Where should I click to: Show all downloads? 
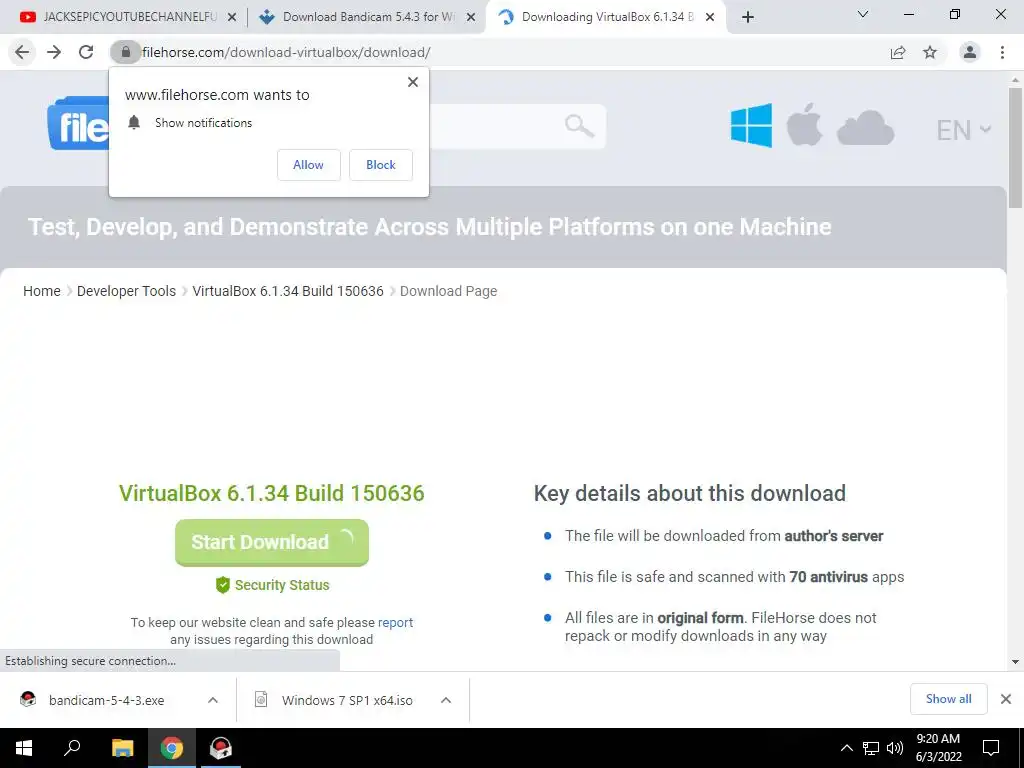coord(948,699)
